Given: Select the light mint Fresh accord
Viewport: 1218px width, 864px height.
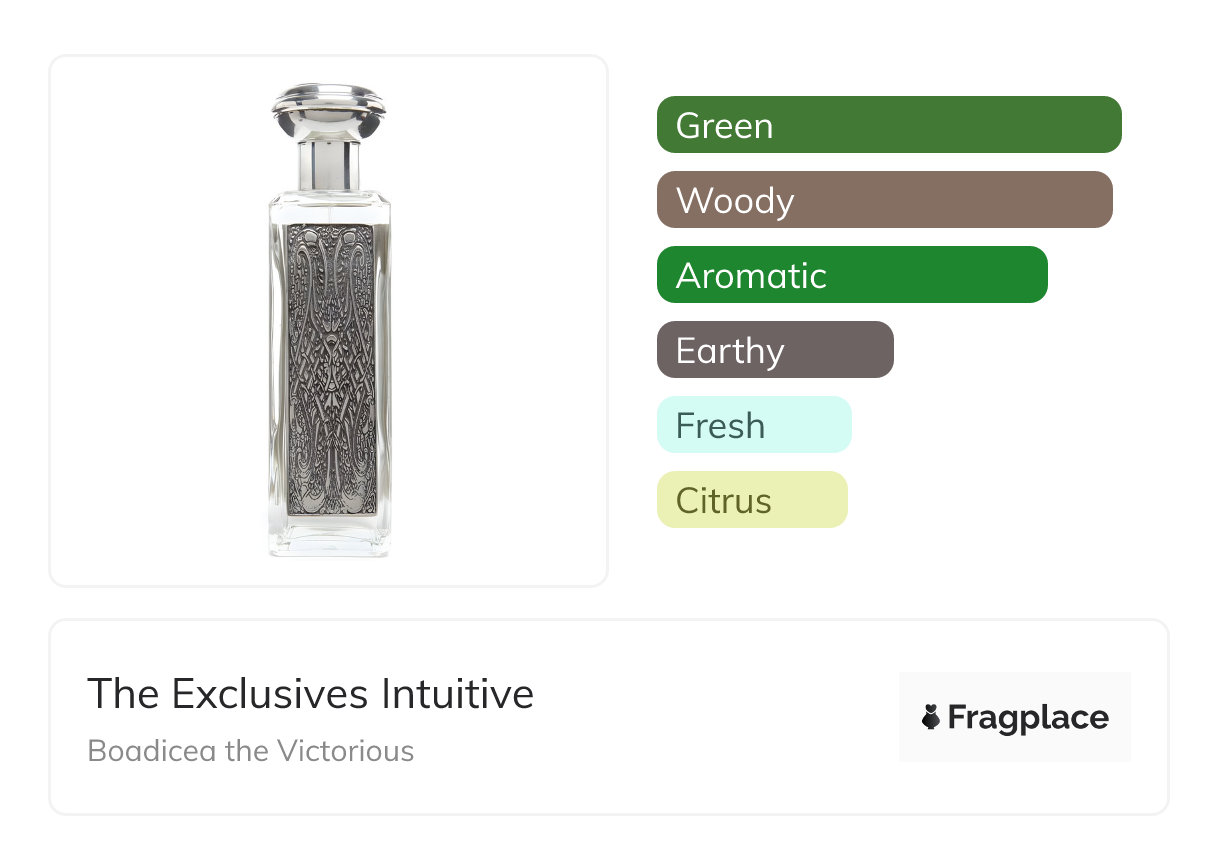Looking at the screenshot, I should pyautogui.click(x=754, y=425).
